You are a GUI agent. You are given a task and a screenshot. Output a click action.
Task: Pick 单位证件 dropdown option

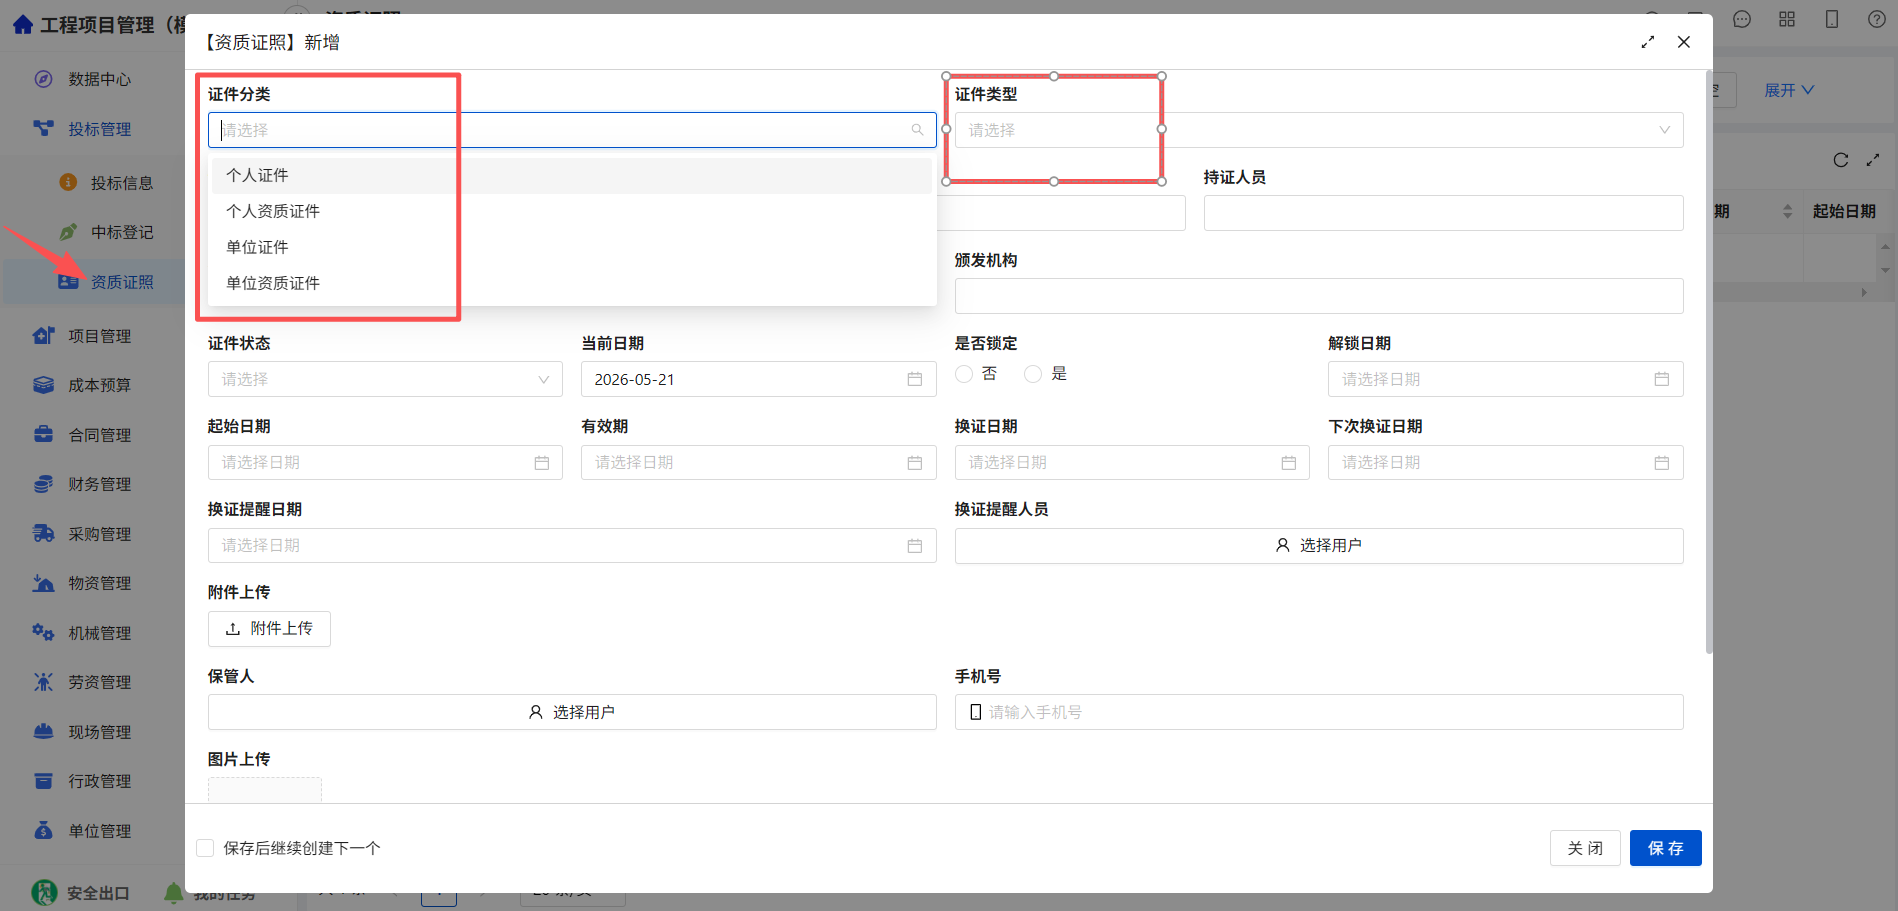pos(571,247)
